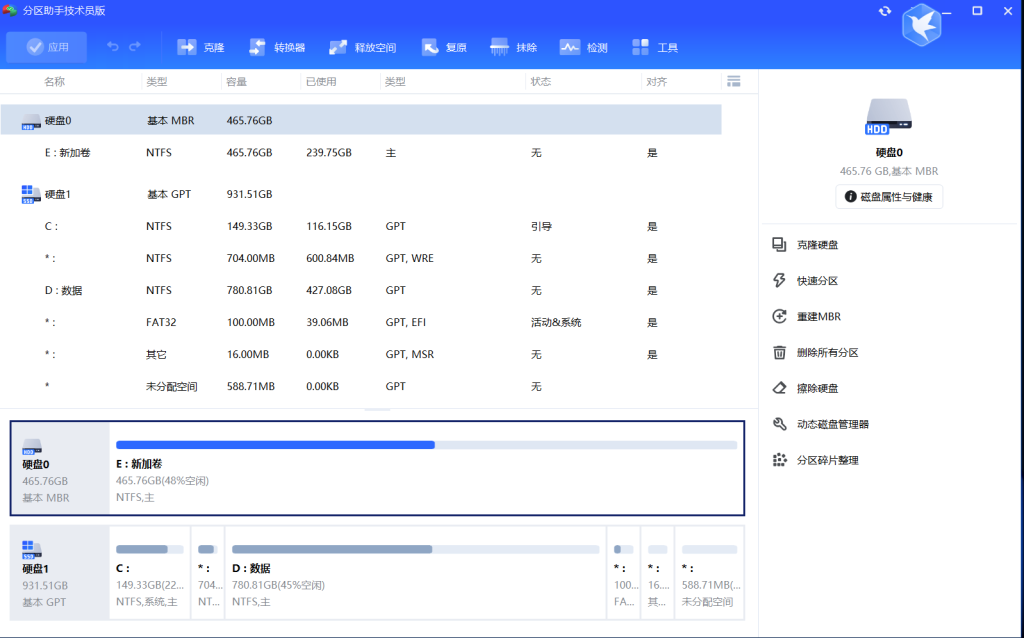1024x638 pixels.
Task: Choose Delete All Partitions (删除所有分区)
Action: [827, 353]
